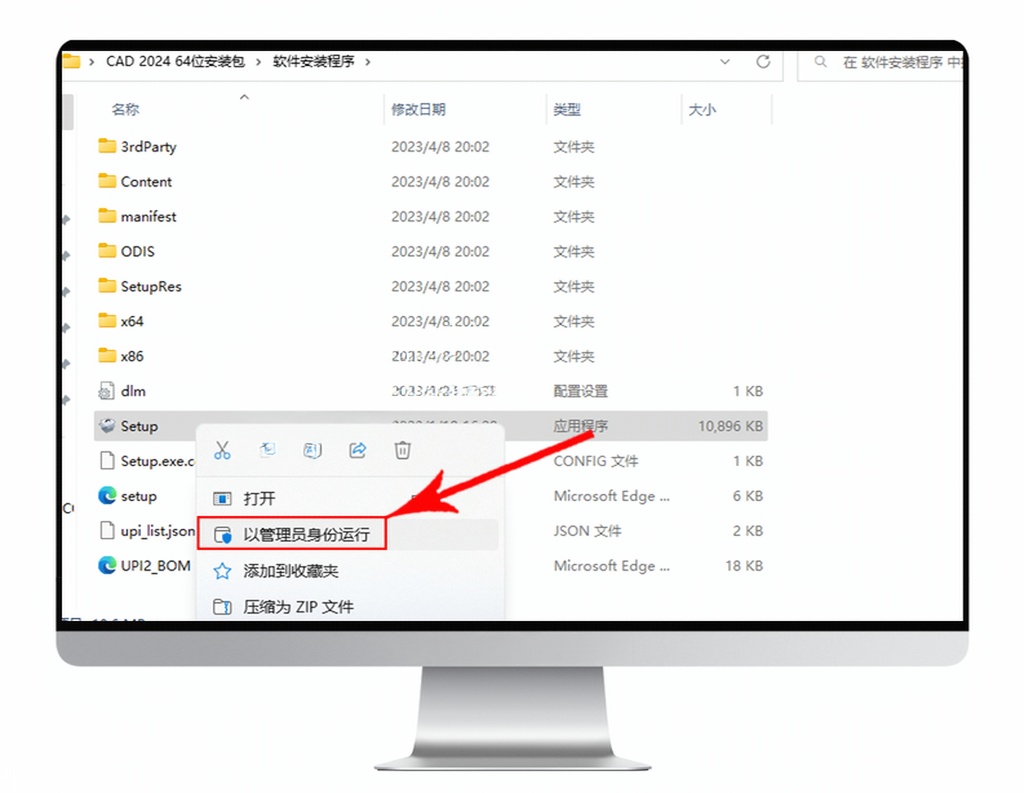The width and height of the screenshot is (1024, 793).
Task: Choose 以管理员身份运行 from the context menu
Action: tap(349, 534)
